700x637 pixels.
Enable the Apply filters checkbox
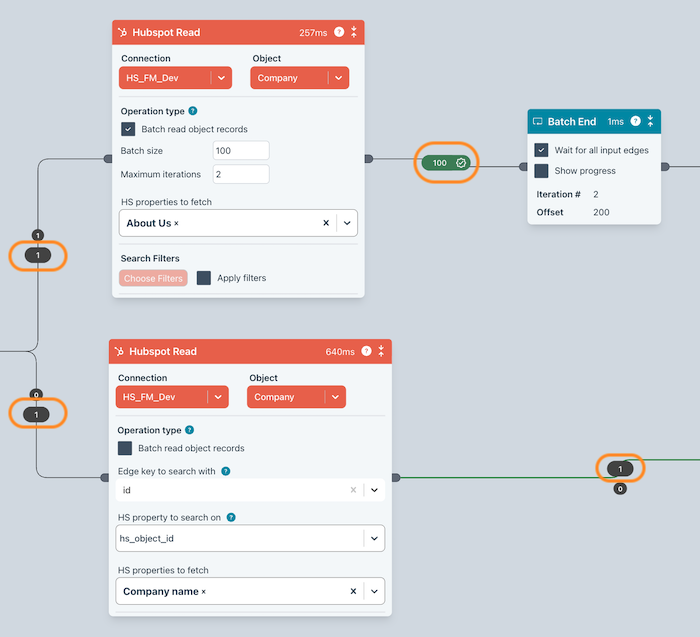click(x=204, y=278)
